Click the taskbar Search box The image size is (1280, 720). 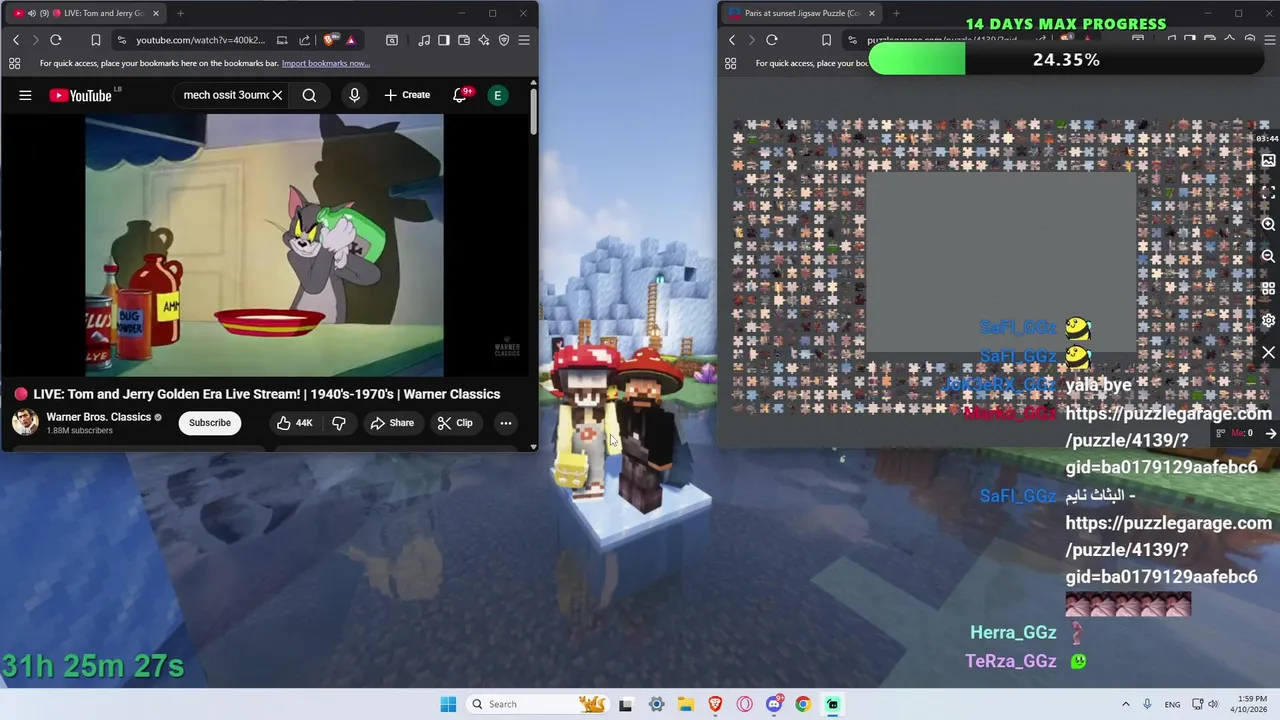pos(538,704)
